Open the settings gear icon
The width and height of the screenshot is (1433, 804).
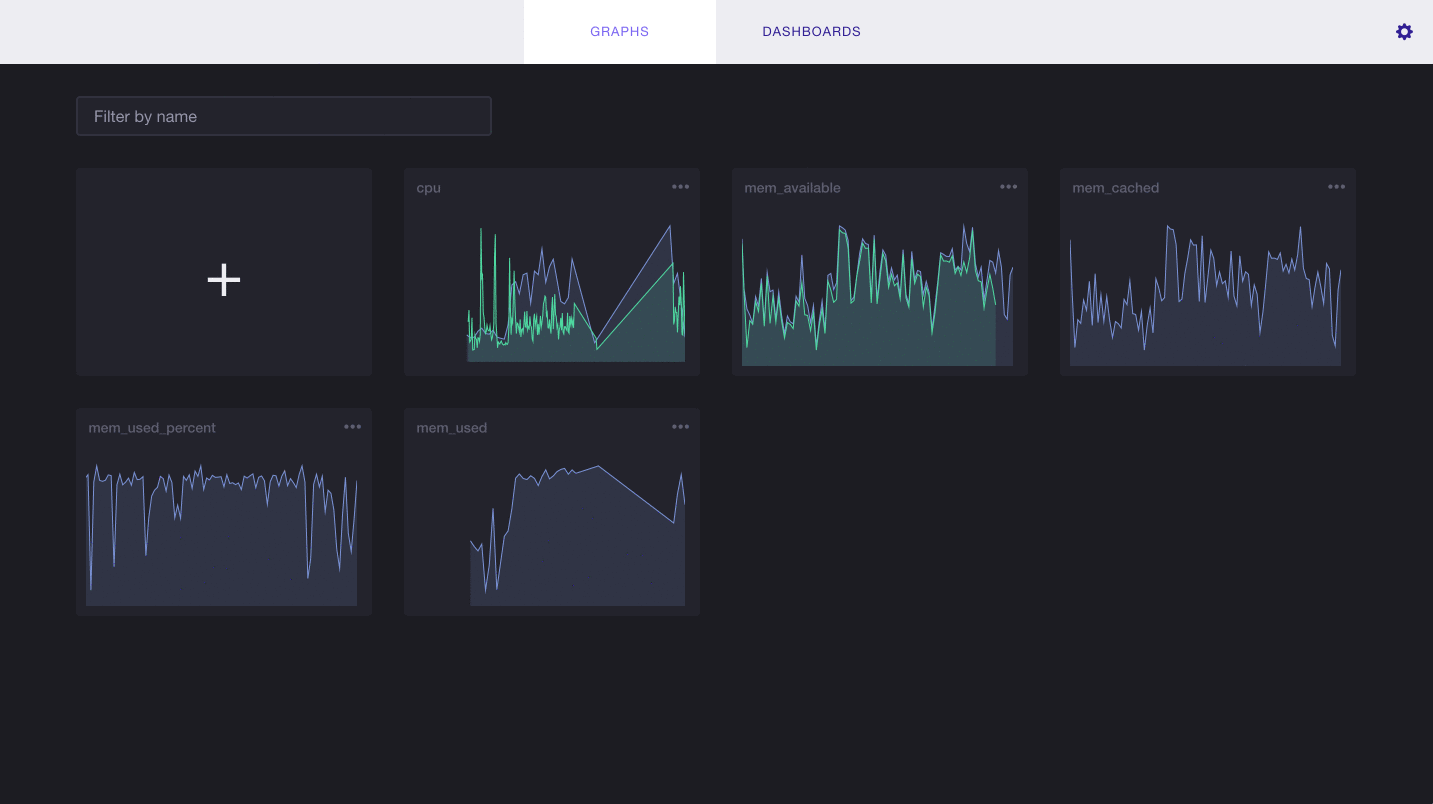tap(1404, 32)
